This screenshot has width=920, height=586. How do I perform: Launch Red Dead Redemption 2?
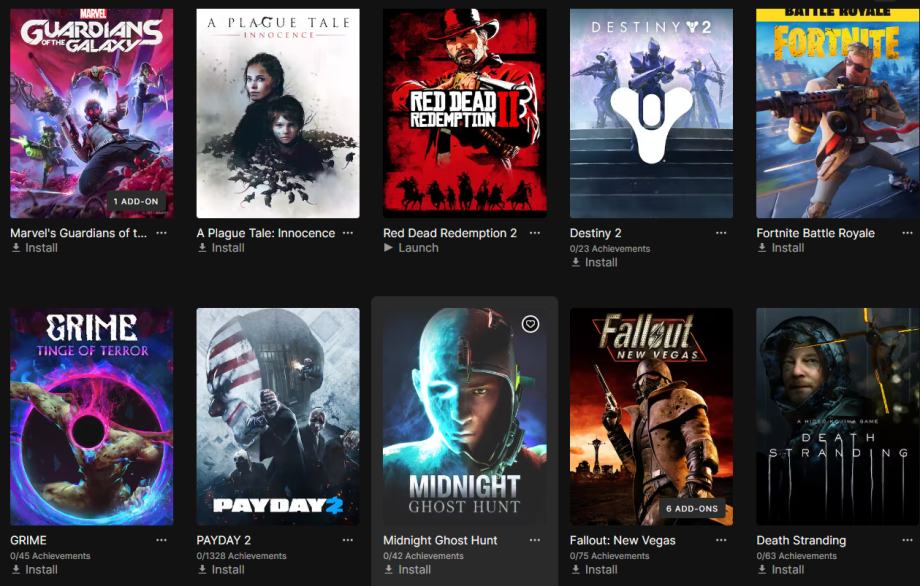tap(411, 248)
